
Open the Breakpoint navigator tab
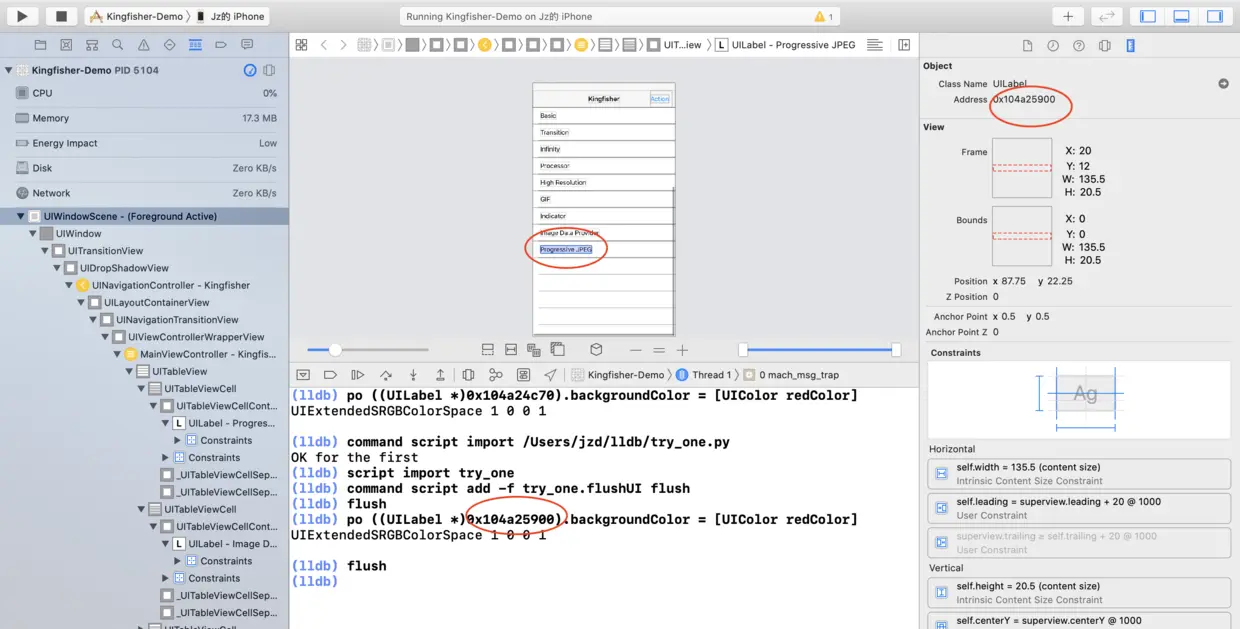tap(221, 45)
